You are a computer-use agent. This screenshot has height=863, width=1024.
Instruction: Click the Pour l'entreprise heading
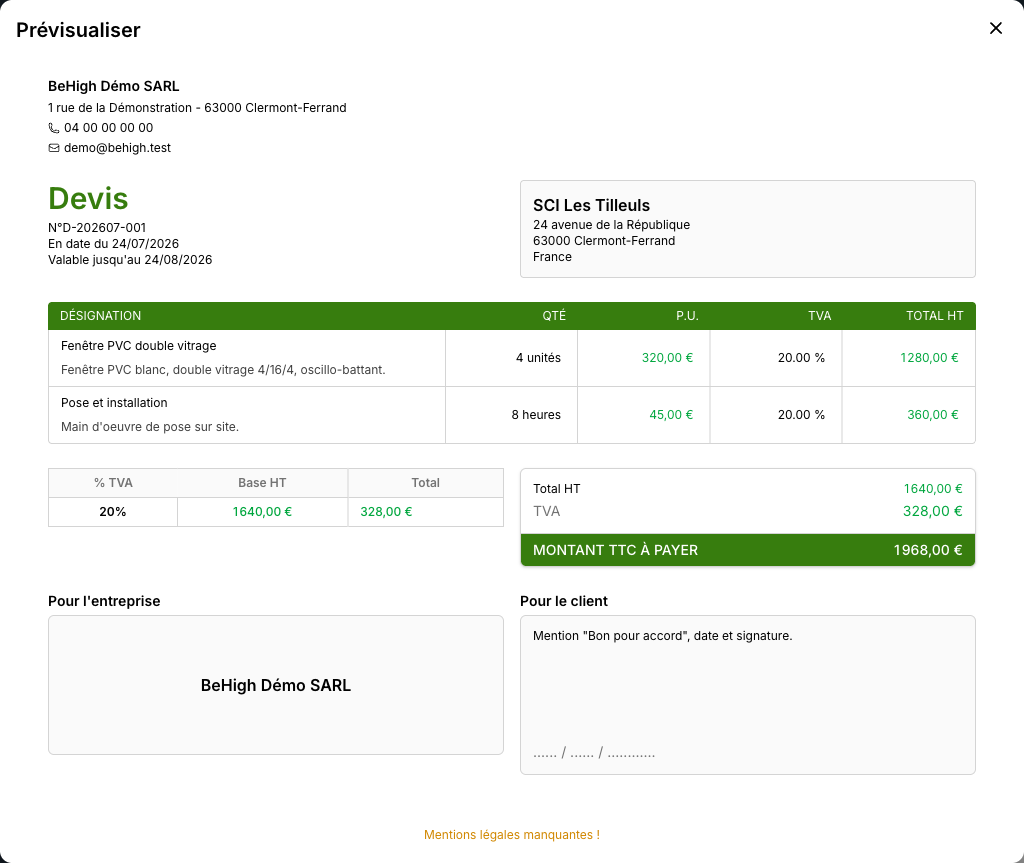104,601
